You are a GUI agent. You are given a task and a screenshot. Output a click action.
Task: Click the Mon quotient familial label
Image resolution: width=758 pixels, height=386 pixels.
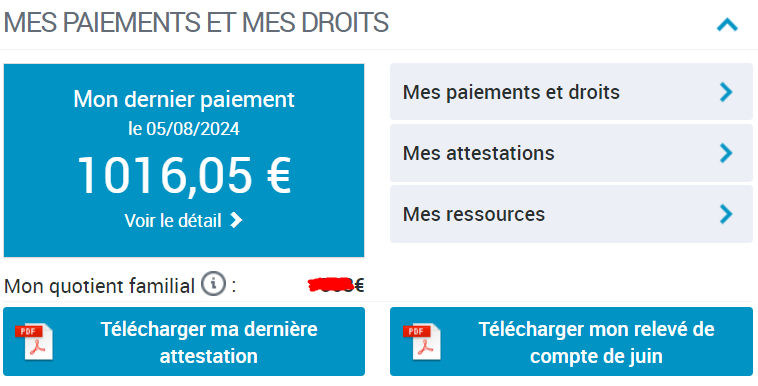99,286
